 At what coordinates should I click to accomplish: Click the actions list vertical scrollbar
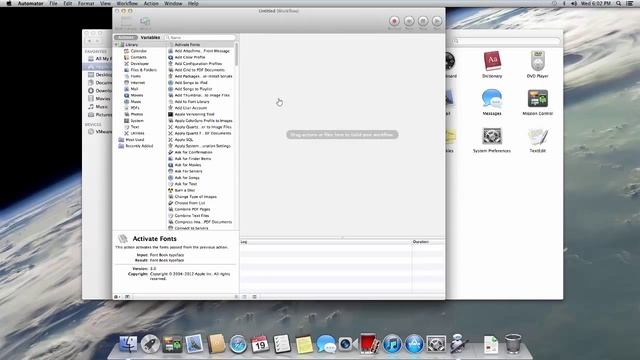(x=237, y=53)
